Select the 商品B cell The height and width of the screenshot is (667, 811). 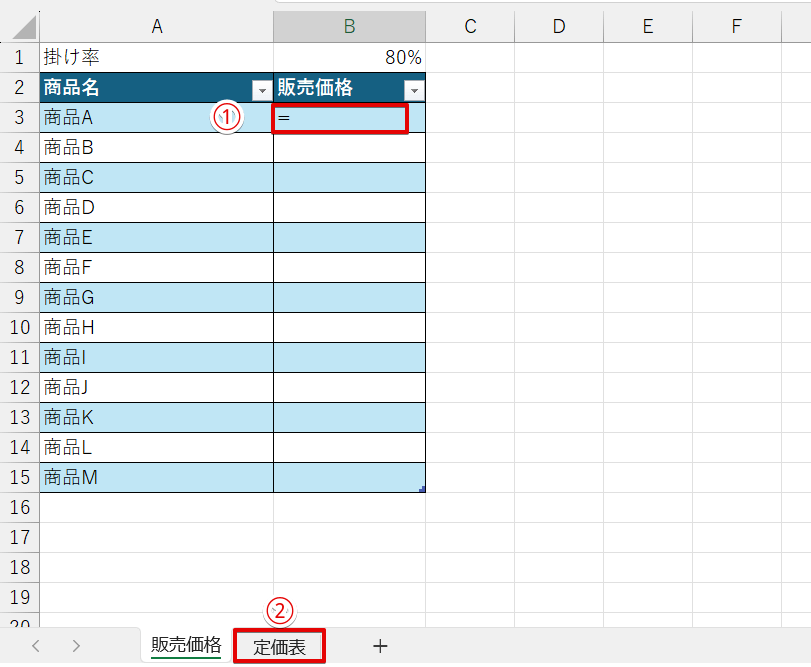157,147
